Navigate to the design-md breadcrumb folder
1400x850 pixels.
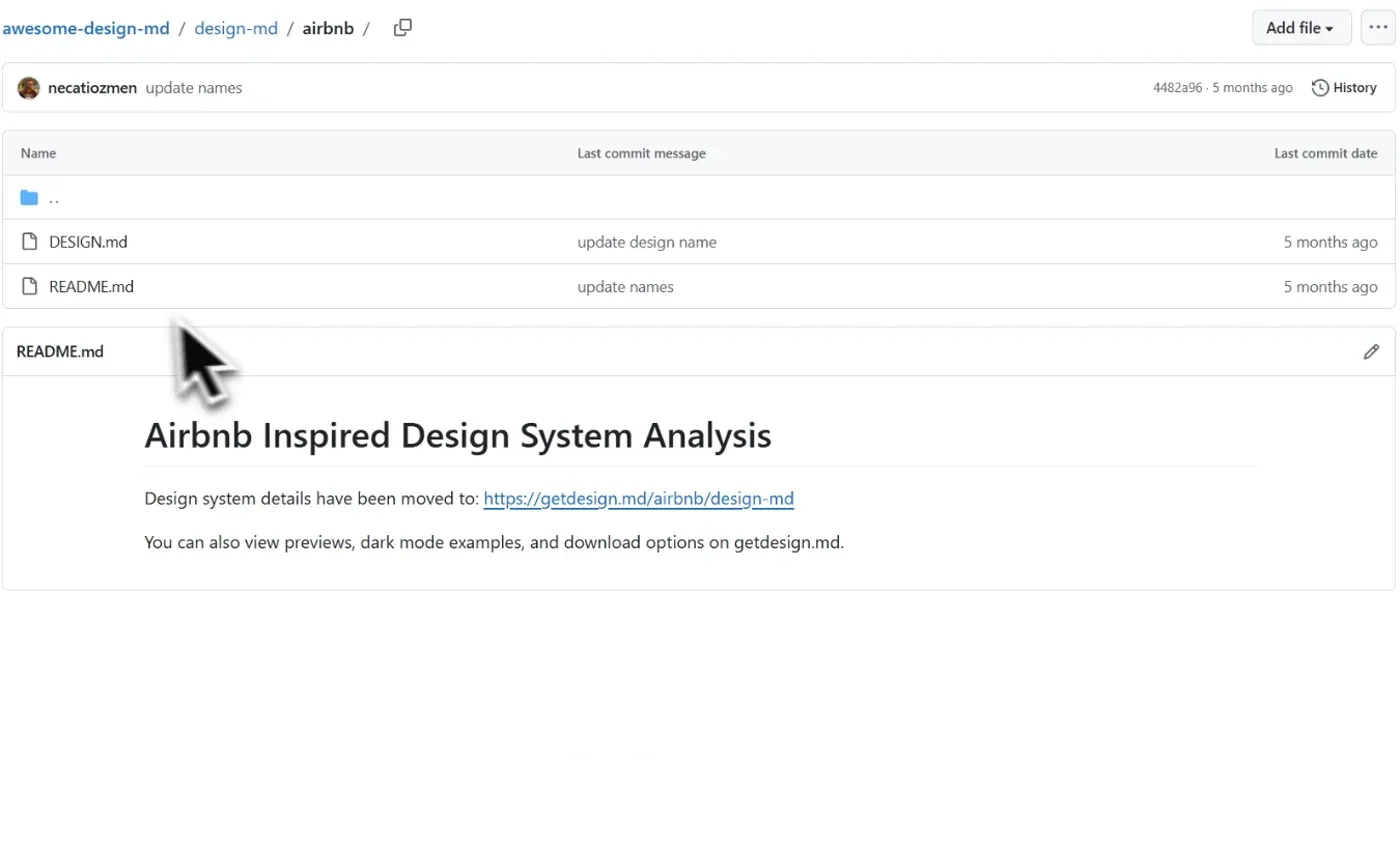point(236,28)
